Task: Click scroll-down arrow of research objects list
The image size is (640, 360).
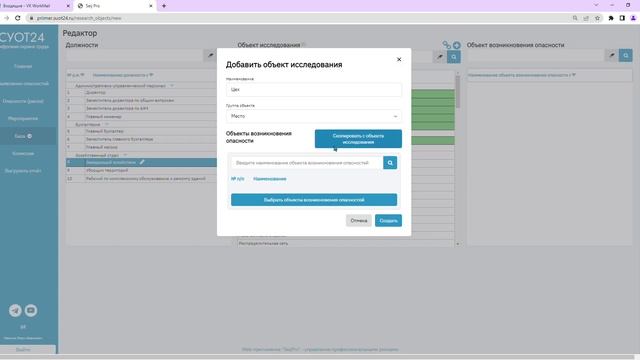Action: (458, 244)
